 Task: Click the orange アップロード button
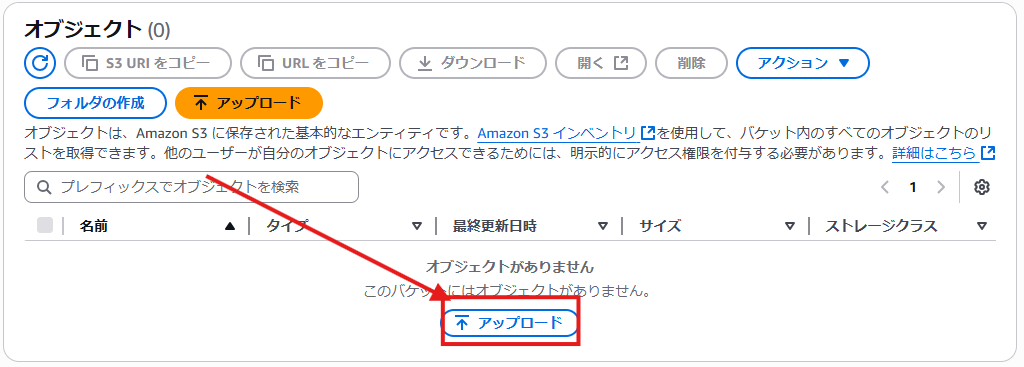click(x=249, y=103)
